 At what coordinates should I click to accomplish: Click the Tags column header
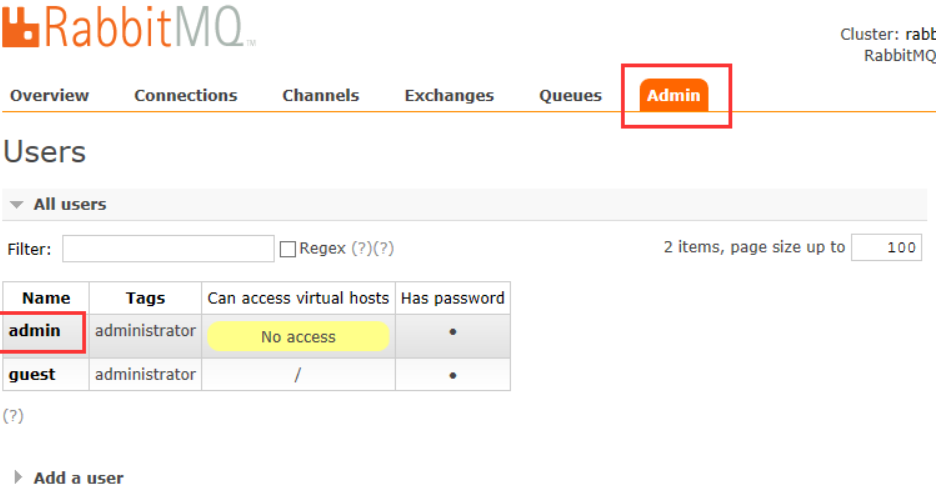(x=145, y=298)
